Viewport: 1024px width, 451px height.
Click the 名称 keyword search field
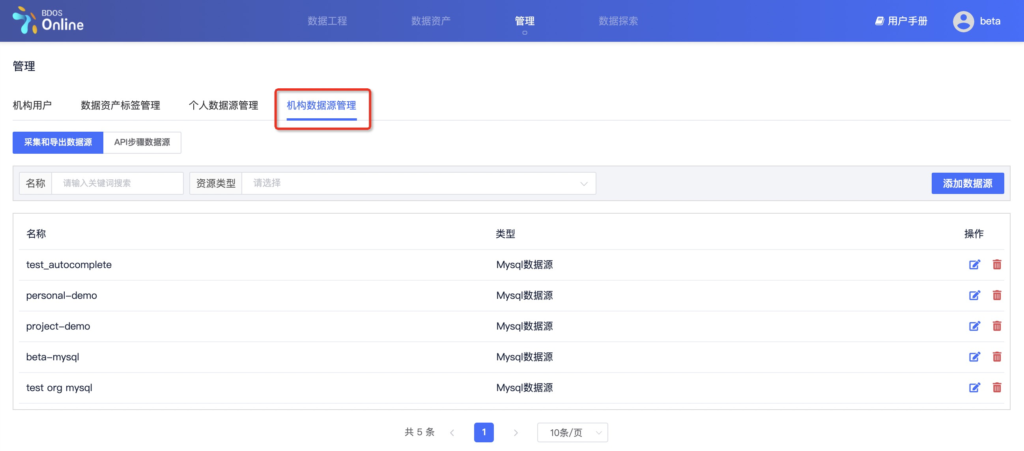117,183
